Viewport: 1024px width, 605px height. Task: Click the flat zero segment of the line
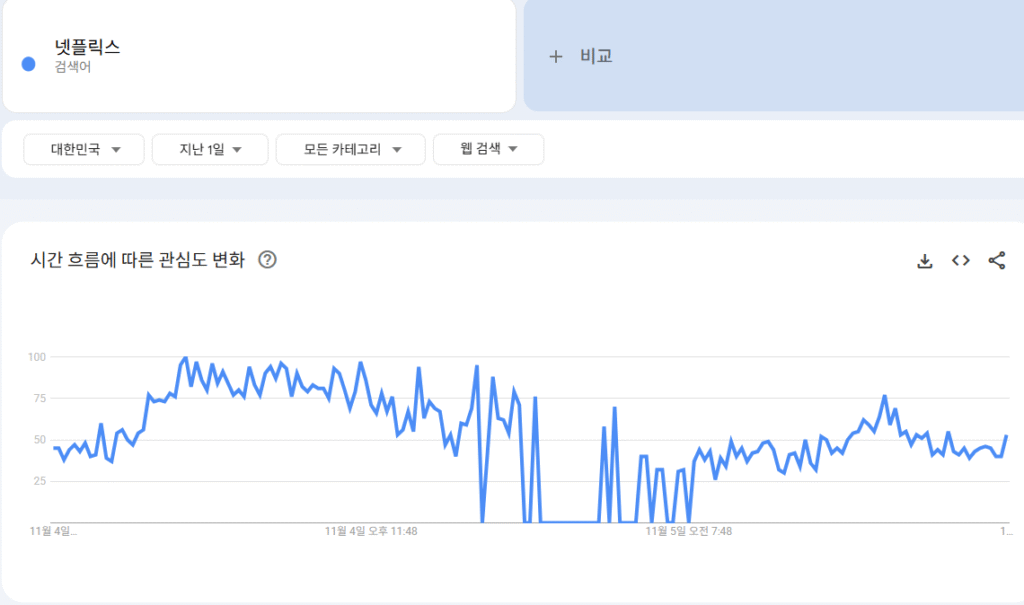tap(568, 521)
